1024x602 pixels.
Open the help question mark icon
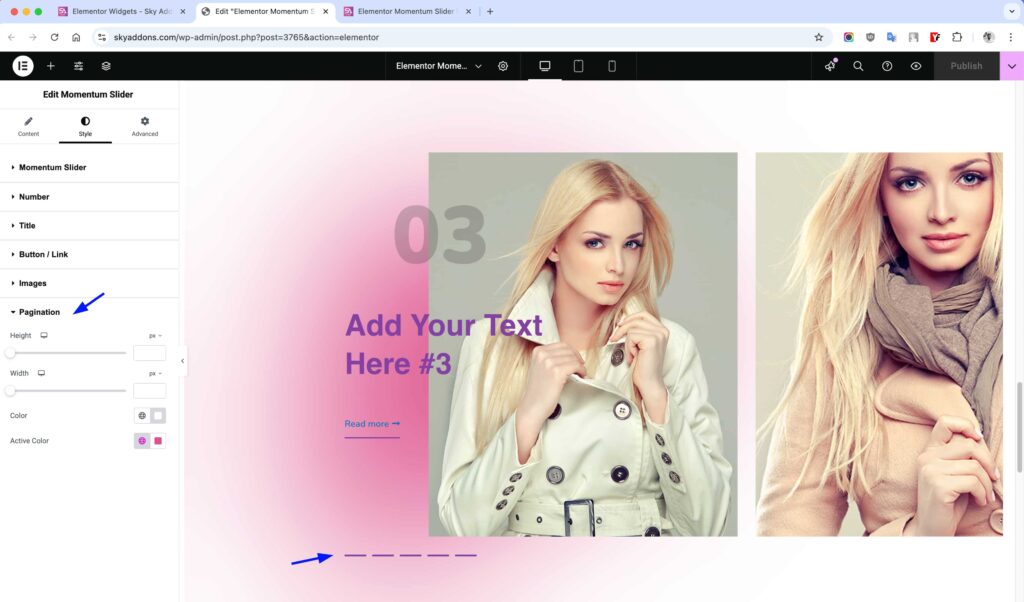(x=887, y=66)
